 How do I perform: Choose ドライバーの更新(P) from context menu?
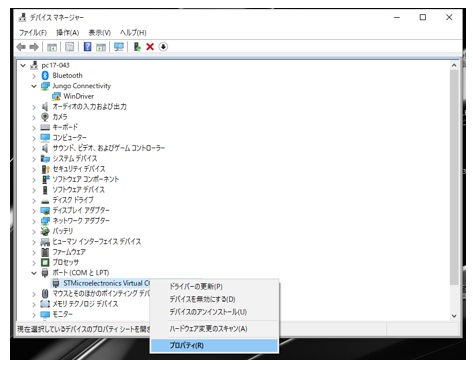[214, 286]
